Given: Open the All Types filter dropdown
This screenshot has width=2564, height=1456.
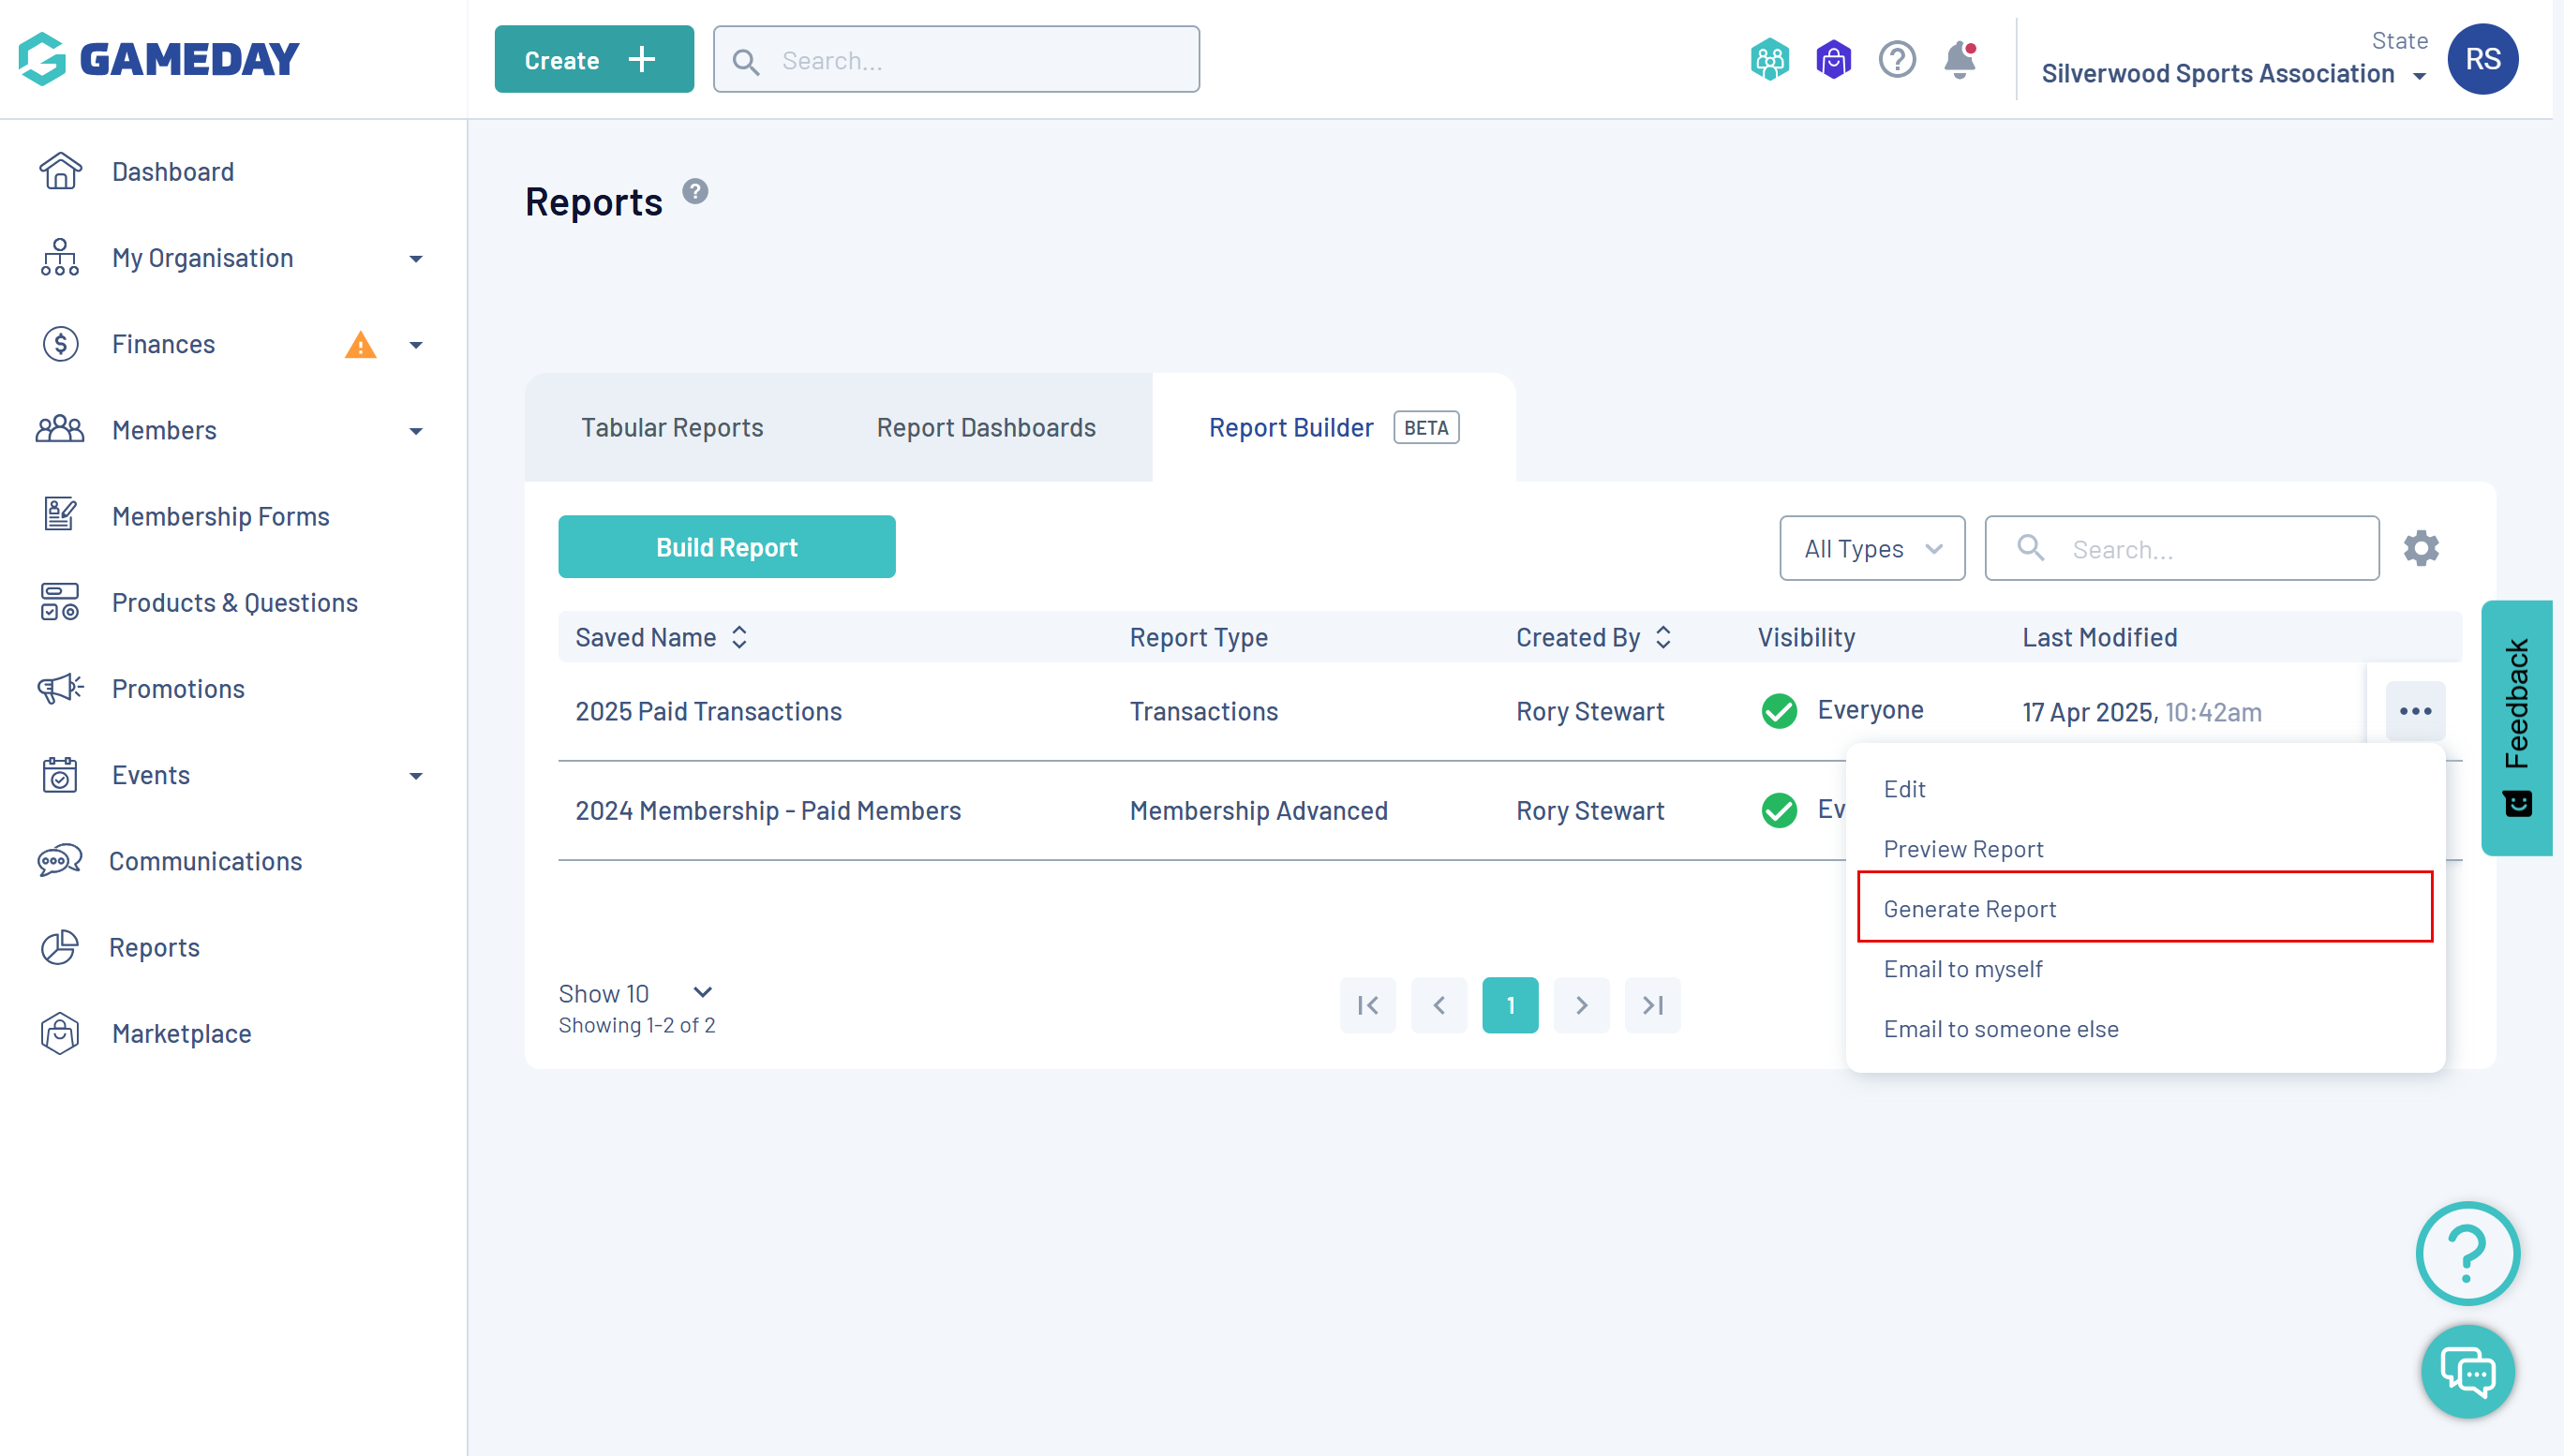Looking at the screenshot, I should click(1871, 548).
